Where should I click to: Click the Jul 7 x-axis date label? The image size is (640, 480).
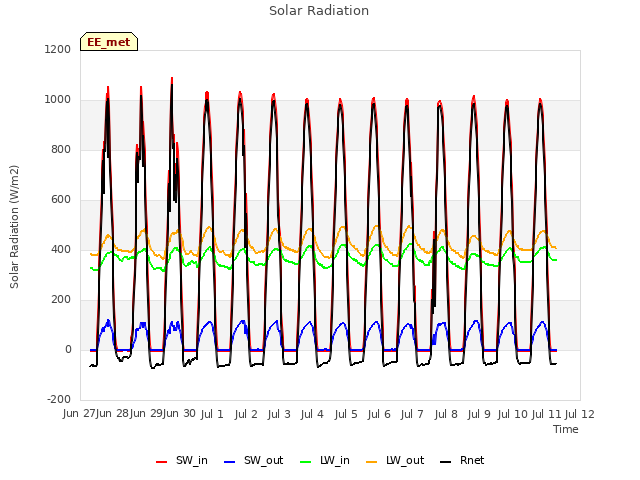tap(412, 414)
